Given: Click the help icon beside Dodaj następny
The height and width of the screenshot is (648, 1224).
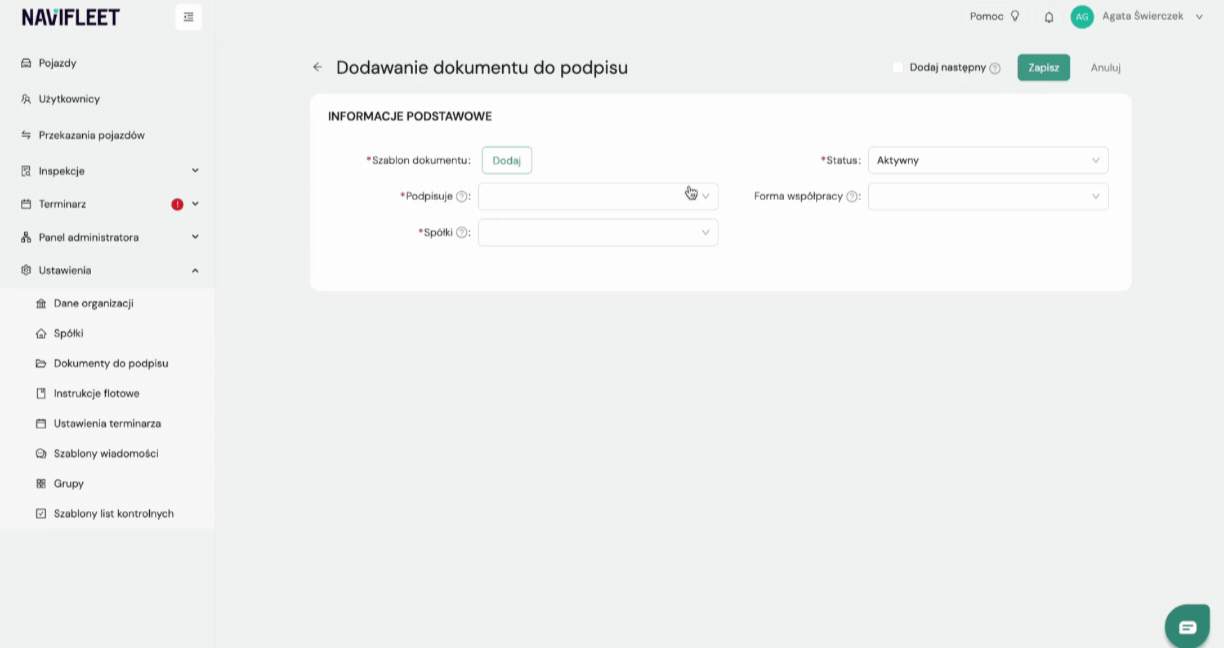Looking at the screenshot, I should [995, 68].
